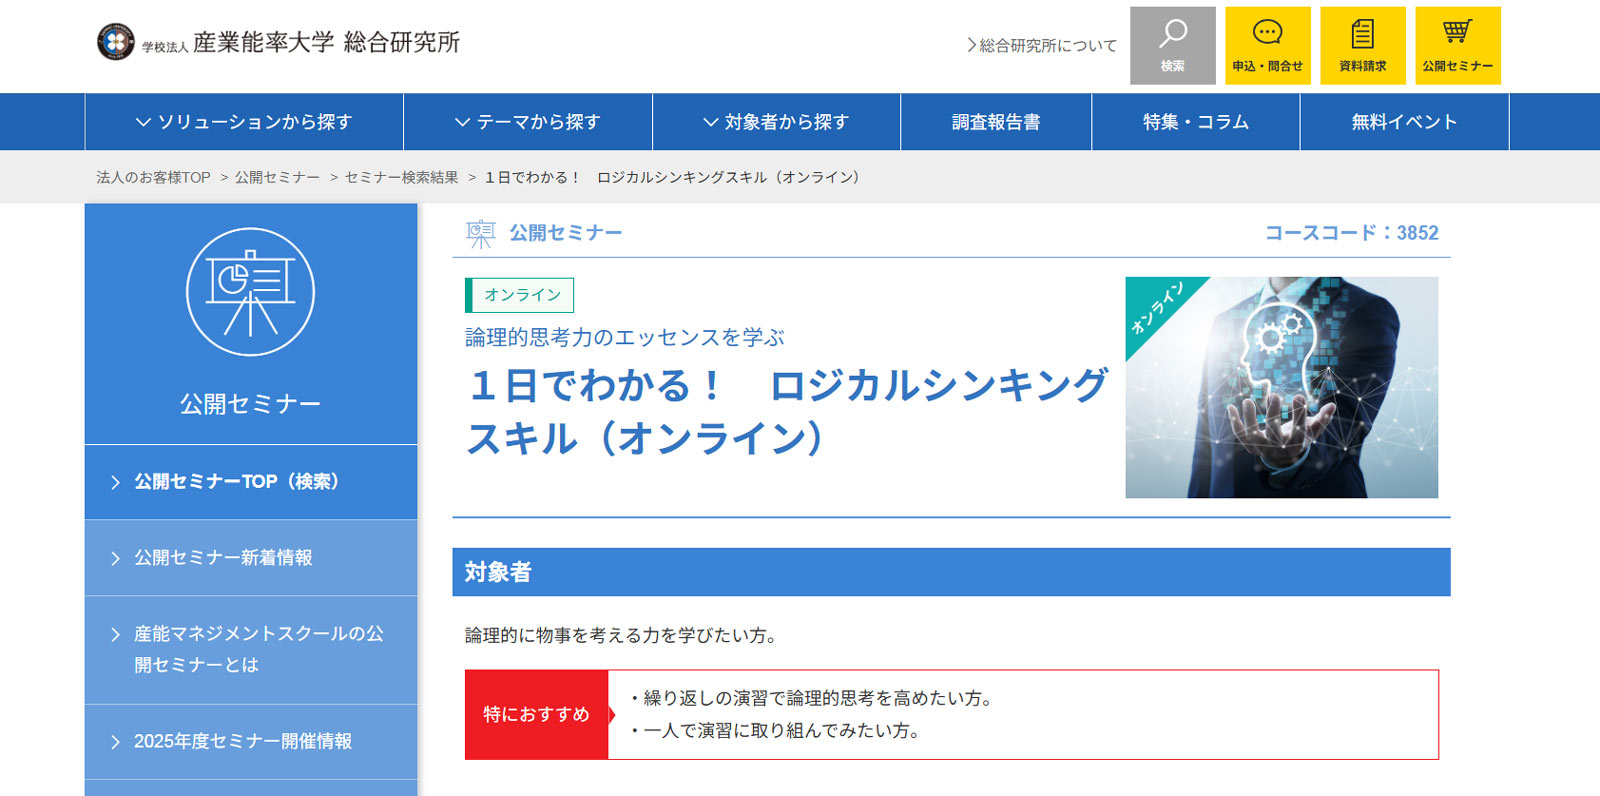Viewport: 1600px width, 796px height.
Task: Expand ソリューションから探す menu
Action: click(244, 122)
